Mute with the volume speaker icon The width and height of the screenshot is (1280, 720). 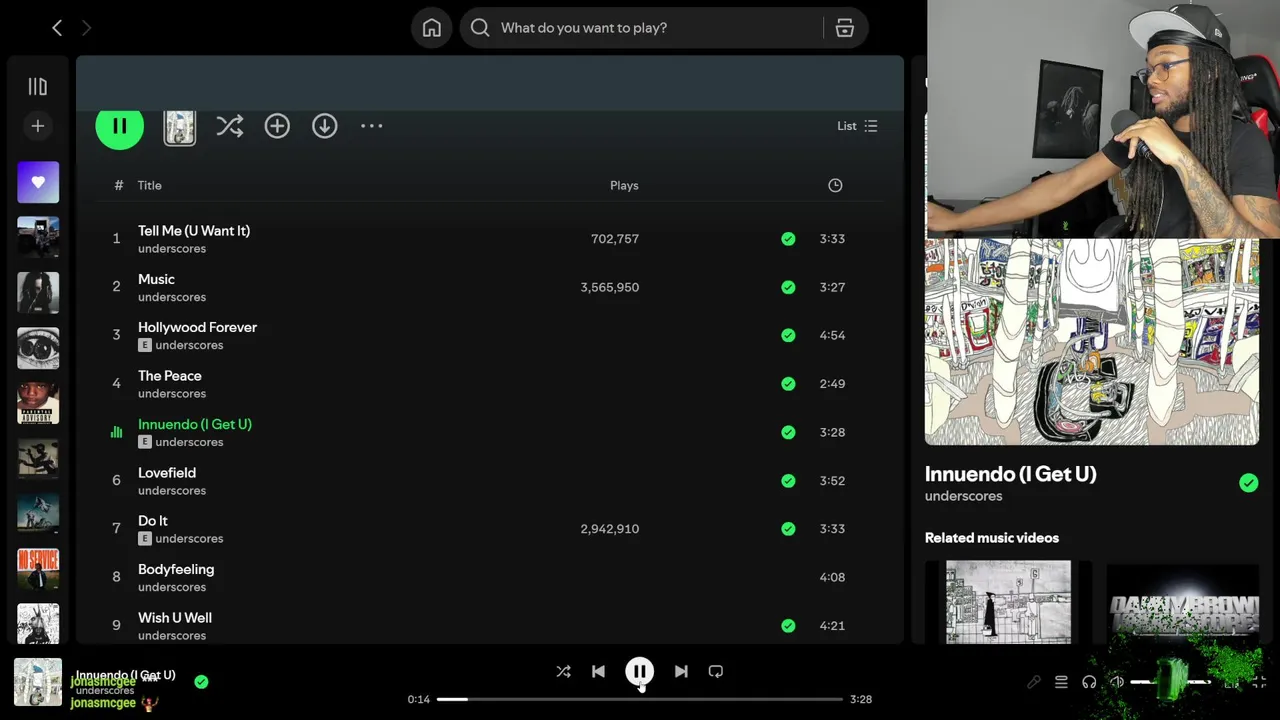point(1117,682)
